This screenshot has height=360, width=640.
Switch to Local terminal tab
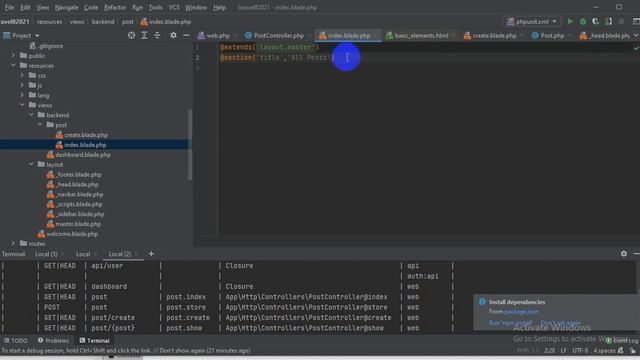(83, 254)
